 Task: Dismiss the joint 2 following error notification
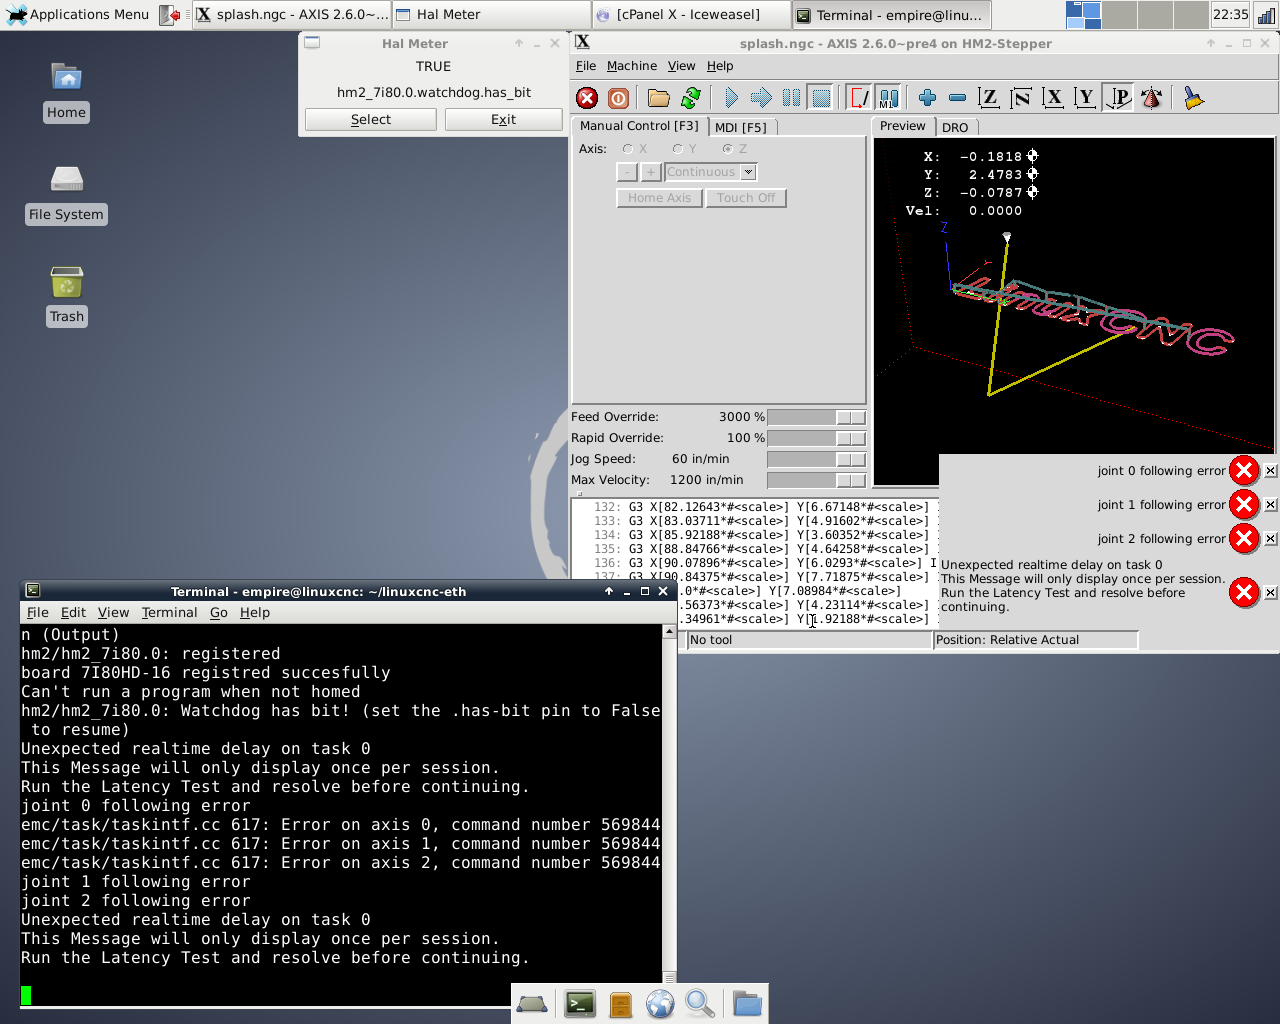[x=1270, y=539]
